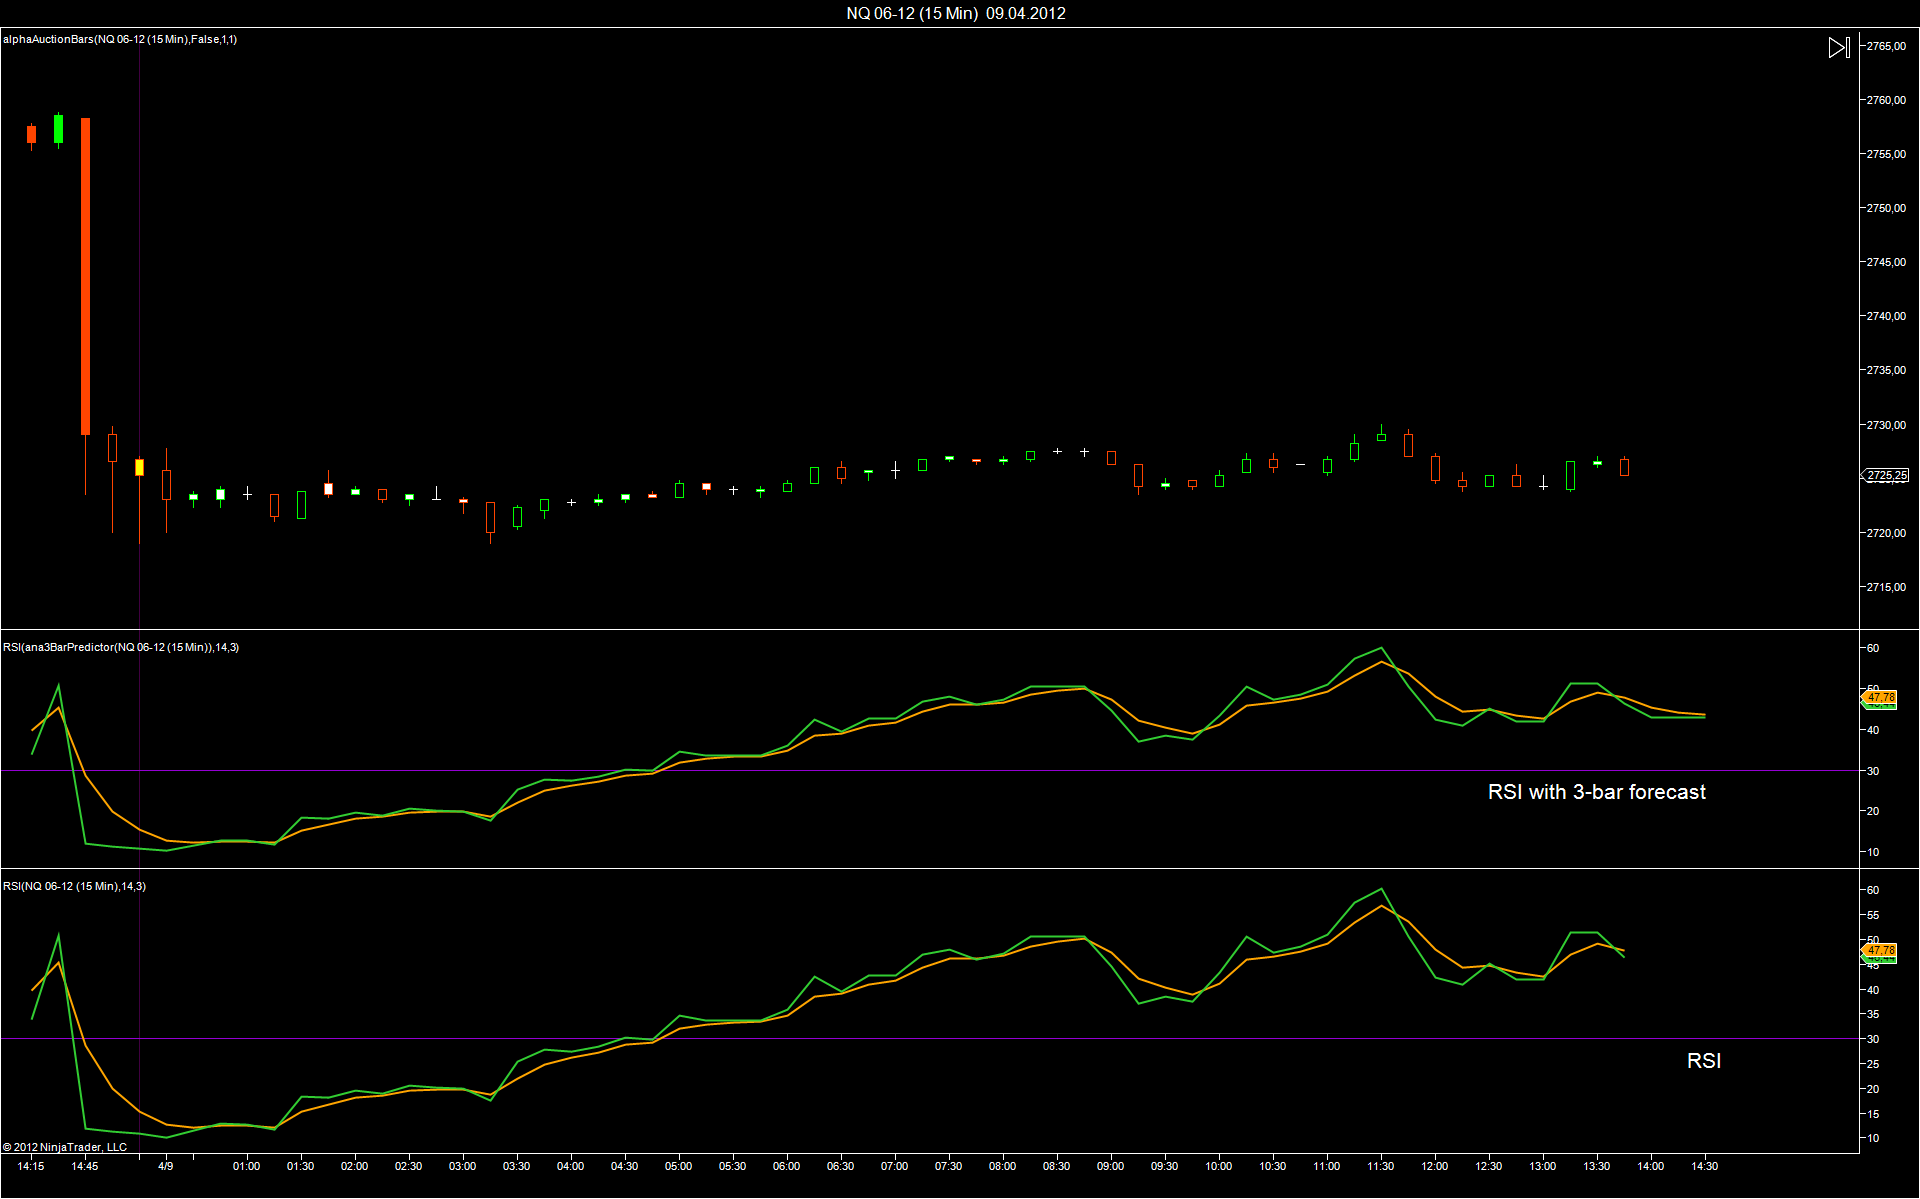
Task: Click the 15 level on bottom RSI axis
Action: (1873, 1114)
